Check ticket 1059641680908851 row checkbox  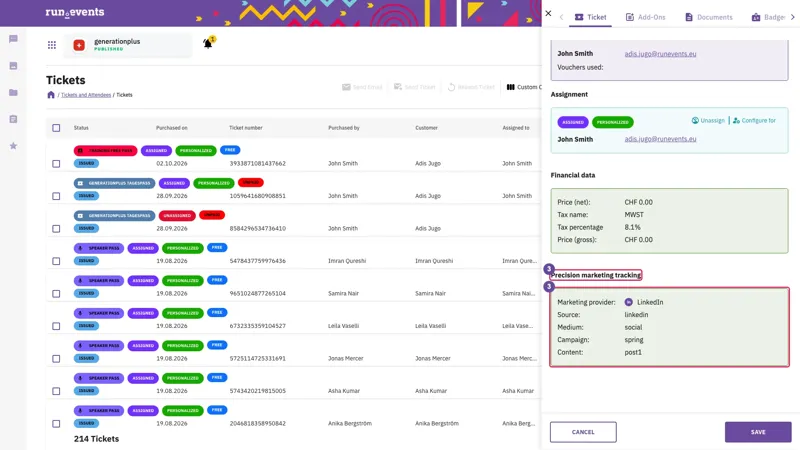pyautogui.click(x=56, y=196)
